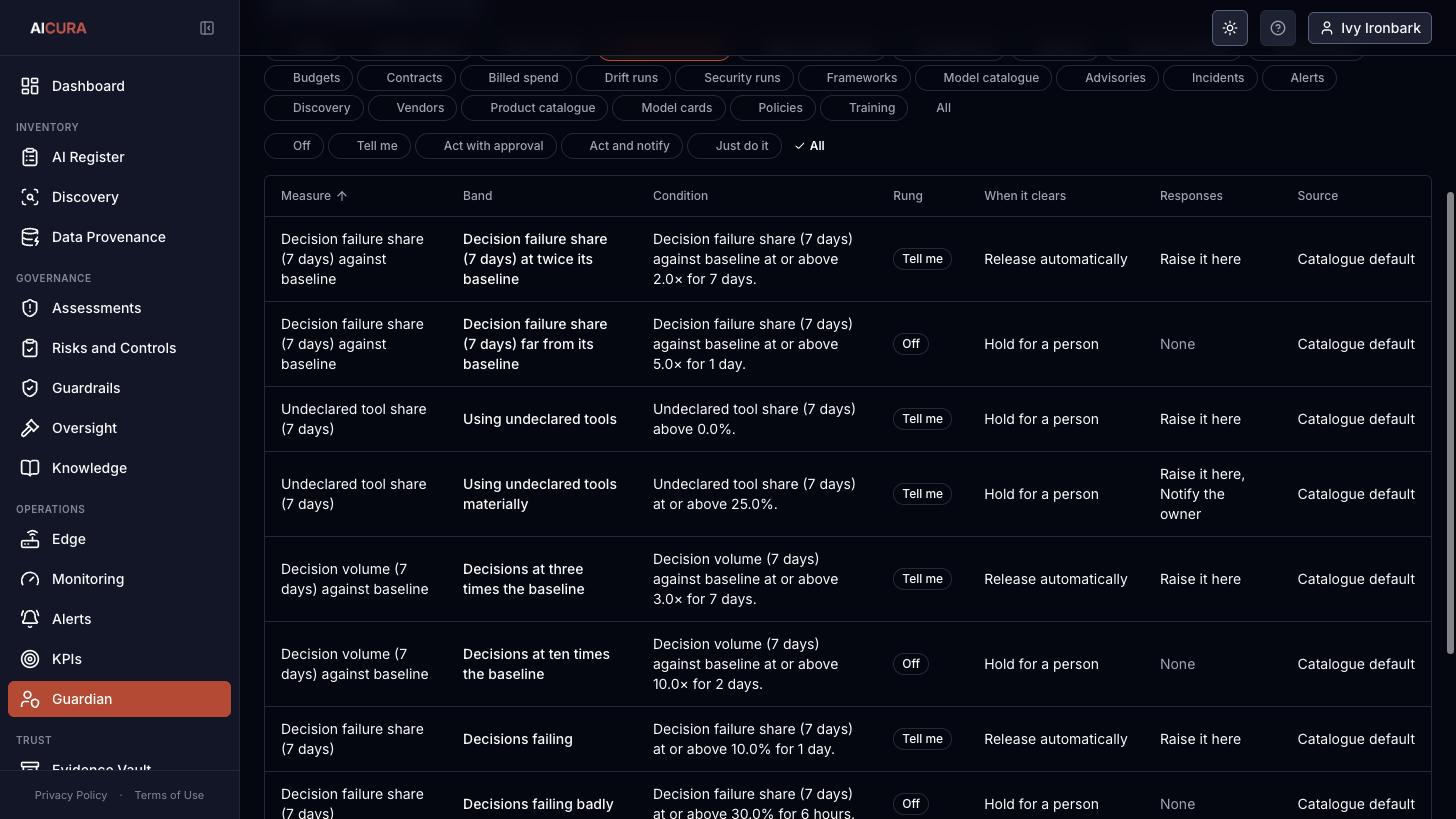1456x819 pixels.
Task: Filter rungs to Act and notify
Action: [621, 146]
